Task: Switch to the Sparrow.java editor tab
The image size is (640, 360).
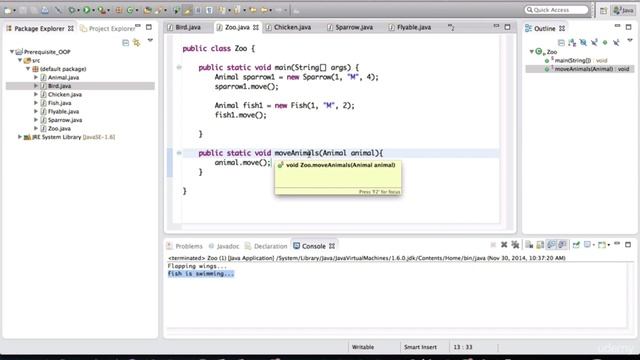Action: 354,27
